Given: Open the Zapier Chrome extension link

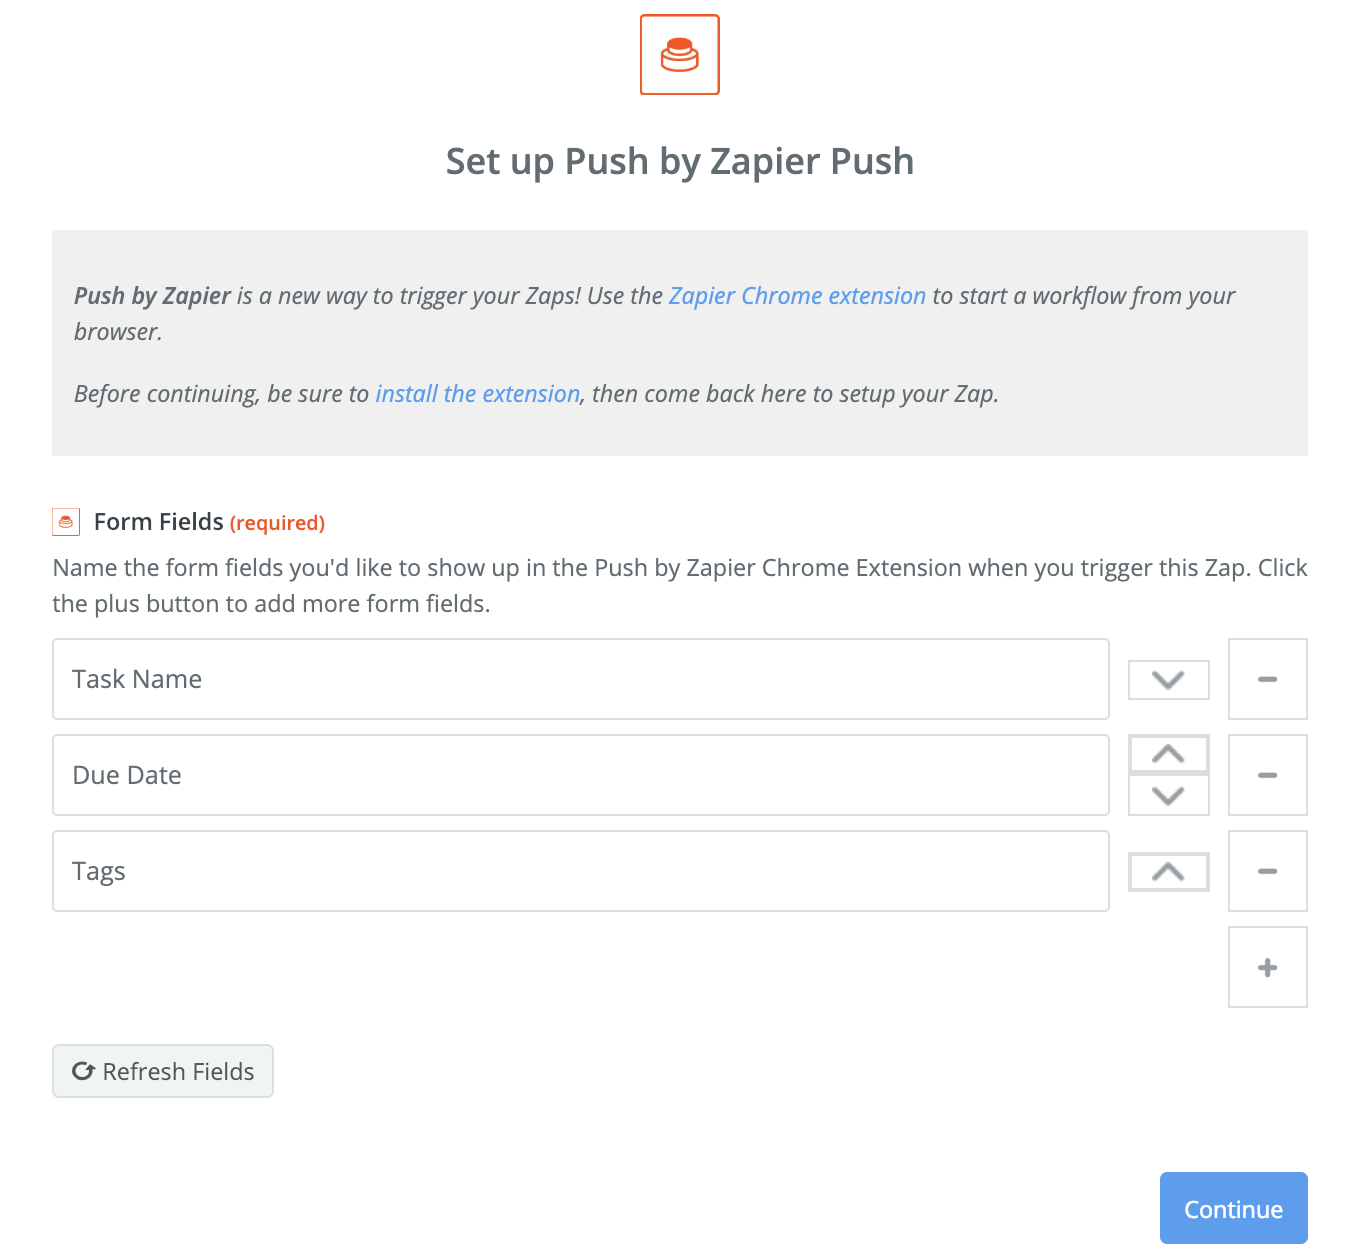Looking at the screenshot, I should pos(797,296).
